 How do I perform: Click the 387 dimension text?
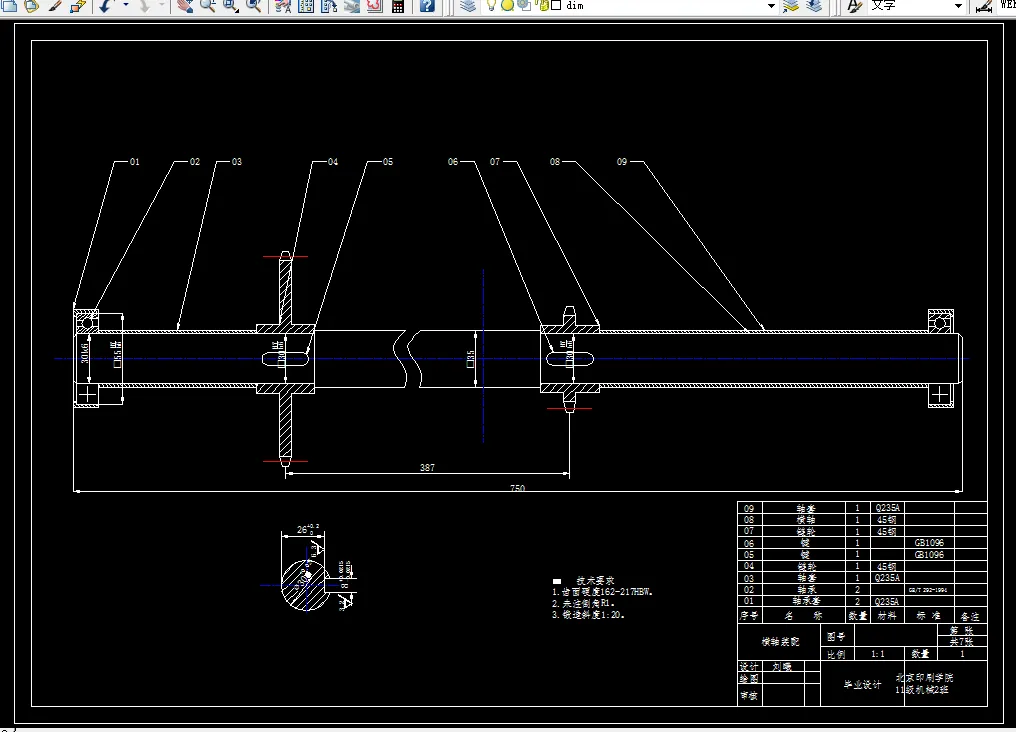(x=428, y=467)
